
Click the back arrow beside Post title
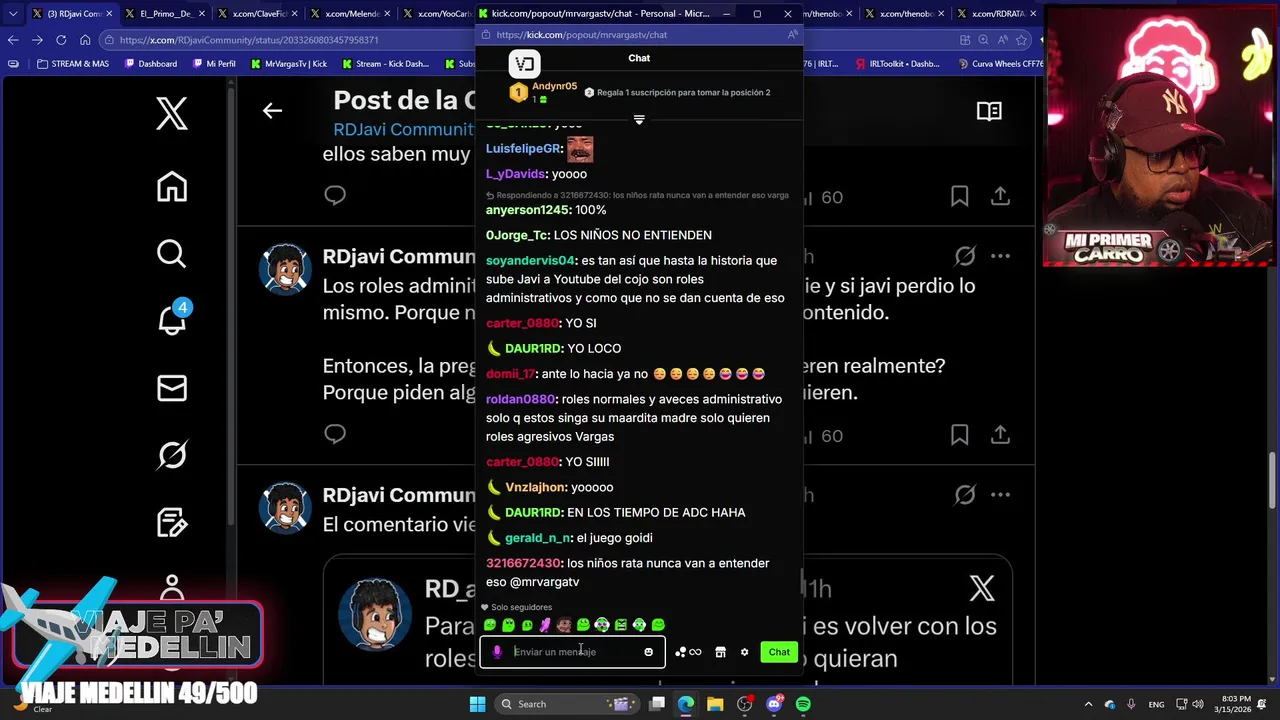(272, 111)
